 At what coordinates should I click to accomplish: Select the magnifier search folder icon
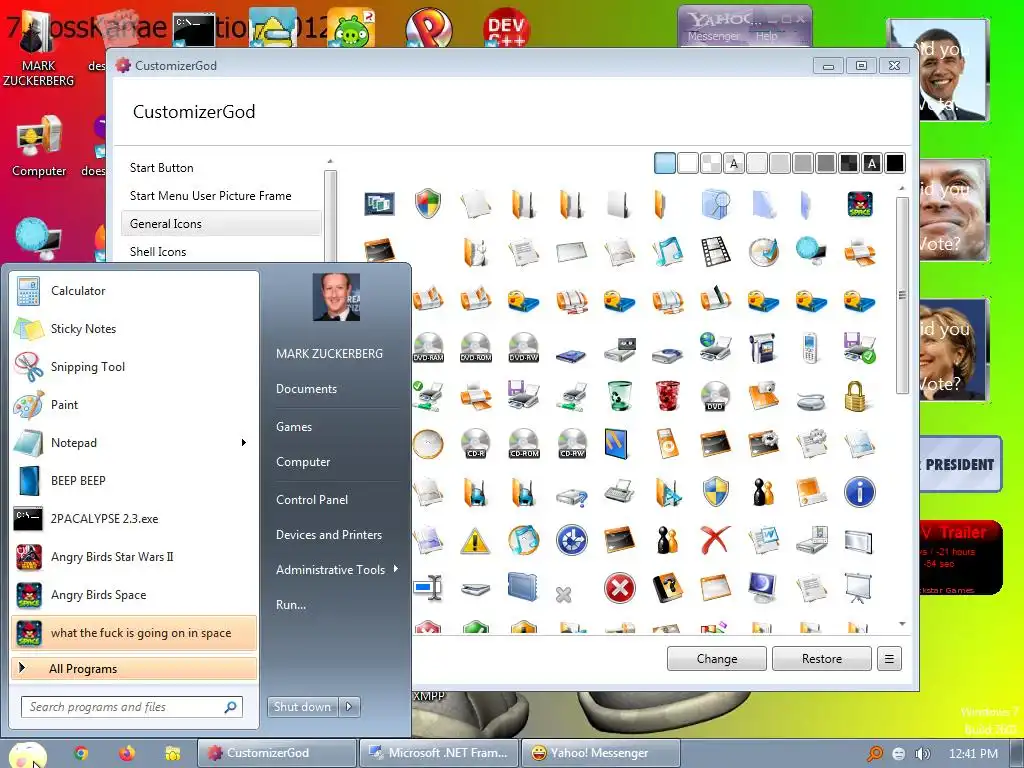pyautogui.click(x=715, y=204)
